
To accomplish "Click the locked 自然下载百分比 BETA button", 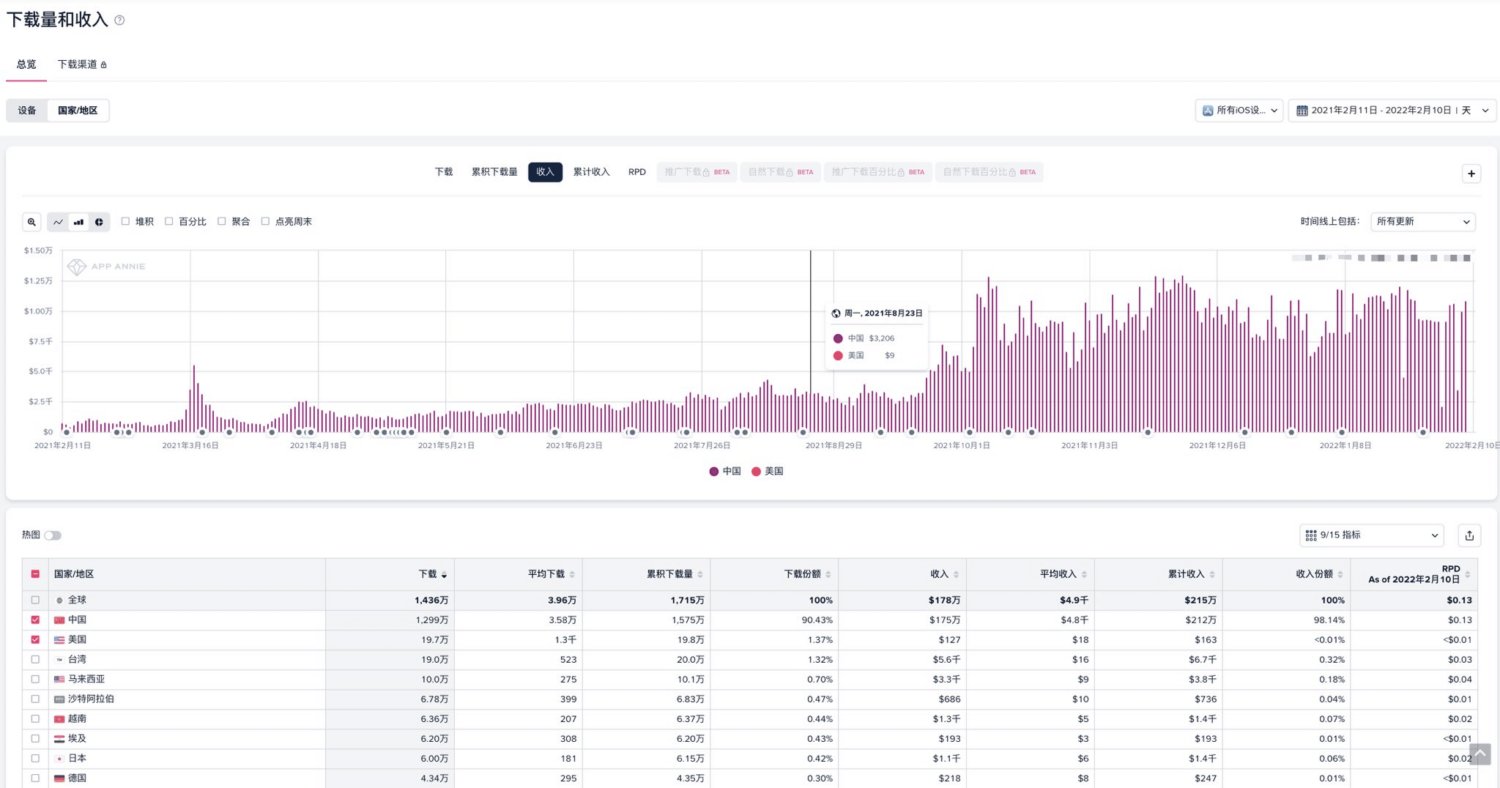I will (x=989, y=172).
